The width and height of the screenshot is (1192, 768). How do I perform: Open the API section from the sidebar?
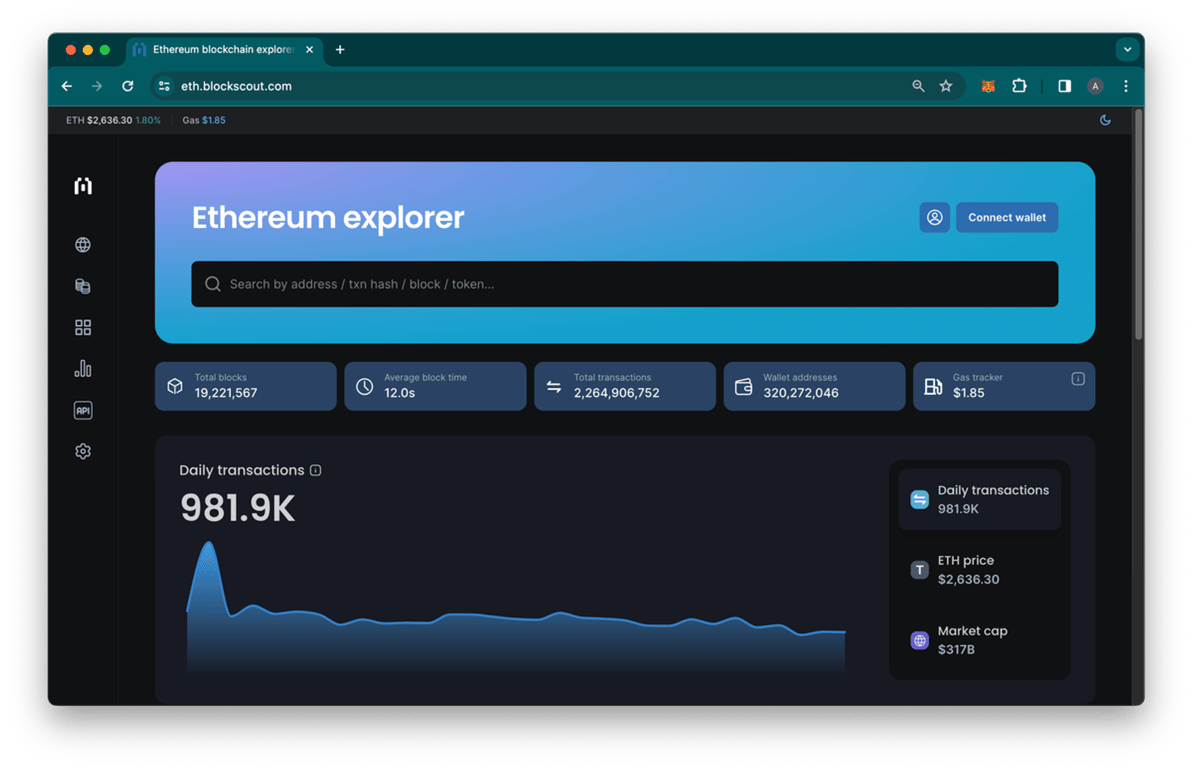coord(83,410)
